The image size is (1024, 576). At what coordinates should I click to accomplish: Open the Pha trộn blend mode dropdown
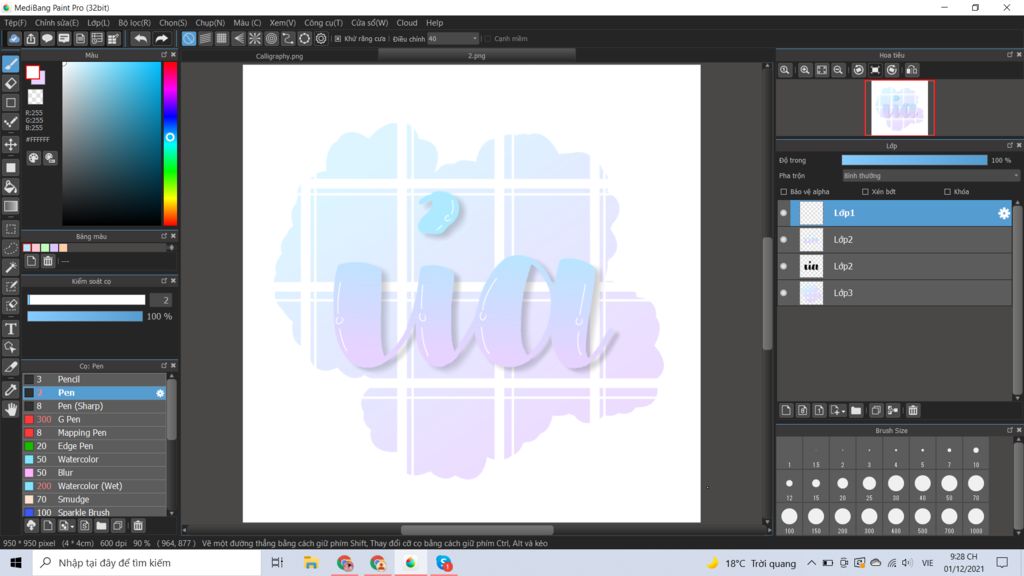tap(930, 176)
